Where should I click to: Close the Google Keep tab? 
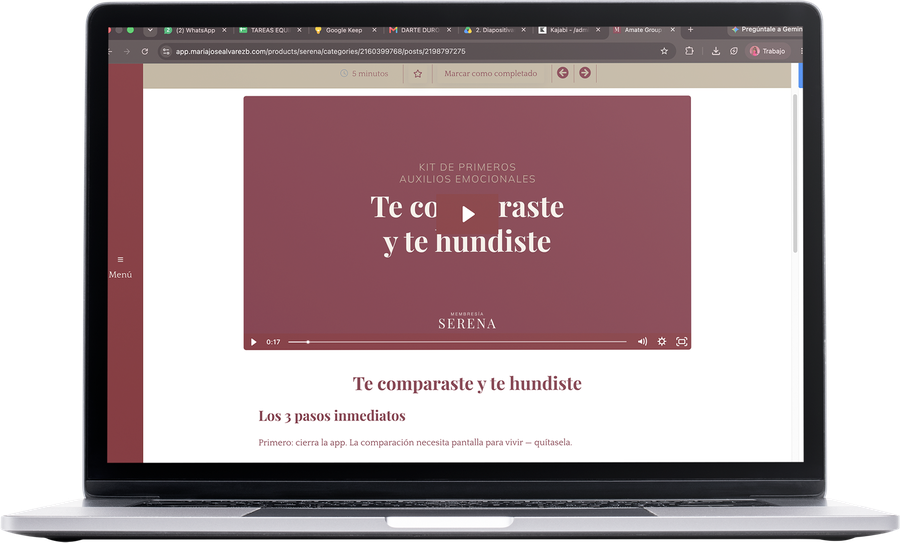[374, 30]
